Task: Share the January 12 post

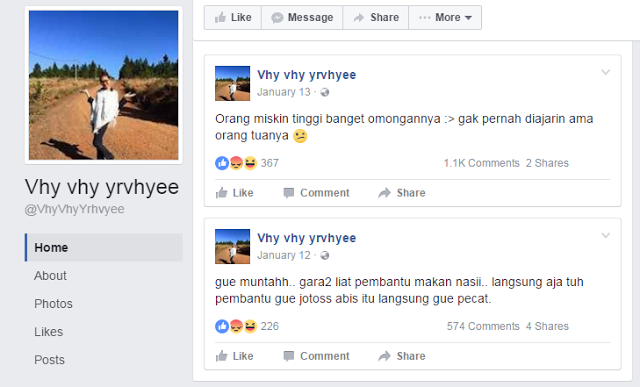Action: coord(402,356)
